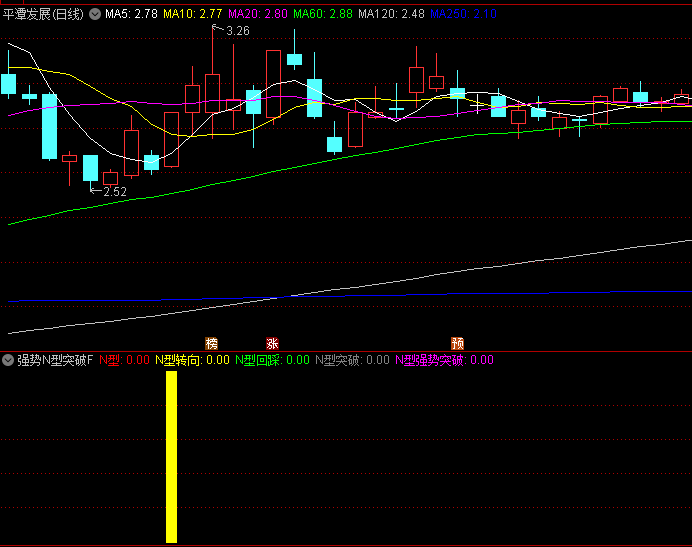Click the N型转向: 0.00 value label
Image resolution: width=692 pixels, height=547 pixels.
(x=192, y=360)
